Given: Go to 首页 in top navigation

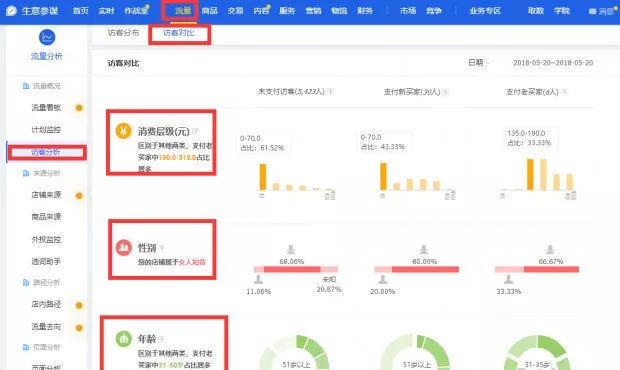Looking at the screenshot, I should click(81, 11).
